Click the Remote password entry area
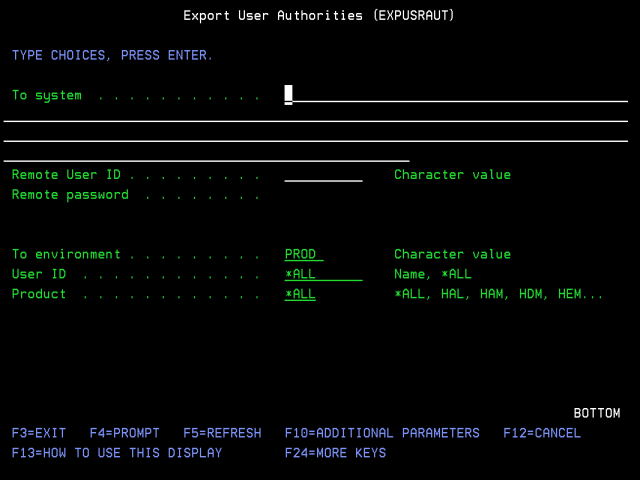 [323, 195]
